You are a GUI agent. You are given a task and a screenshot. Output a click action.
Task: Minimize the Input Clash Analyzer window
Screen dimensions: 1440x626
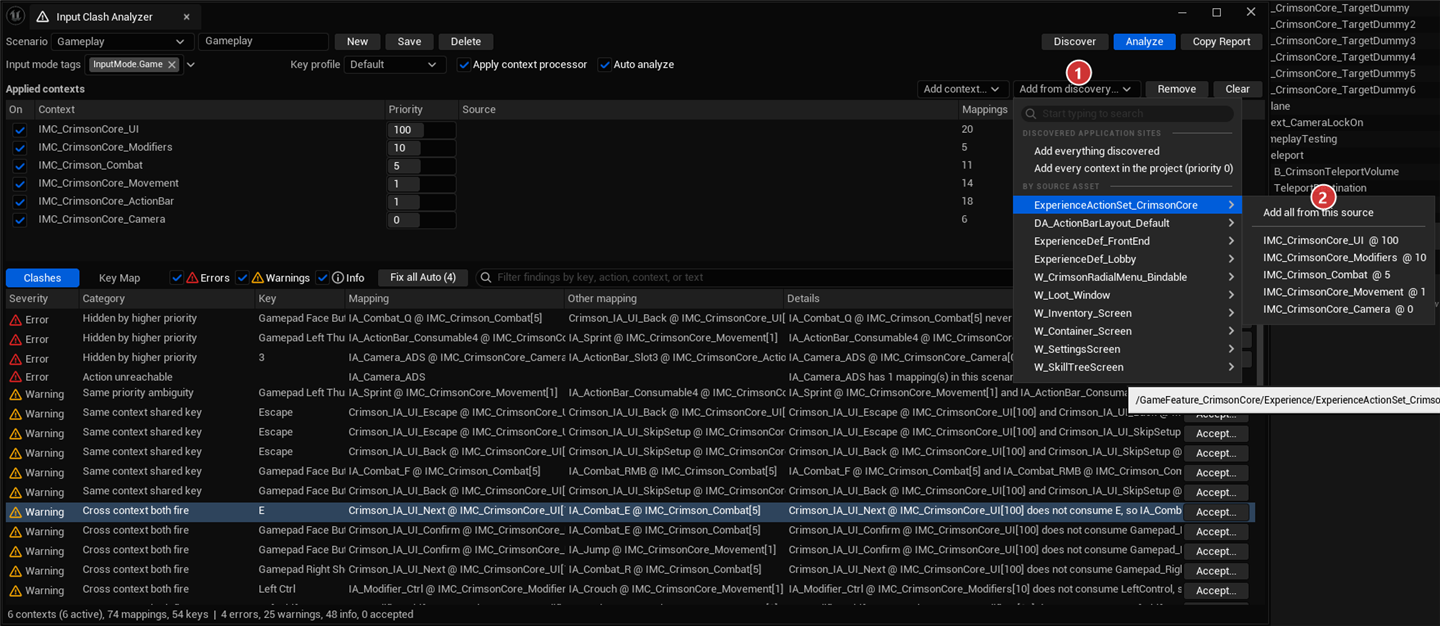pyautogui.click(x=1182, y=12)
